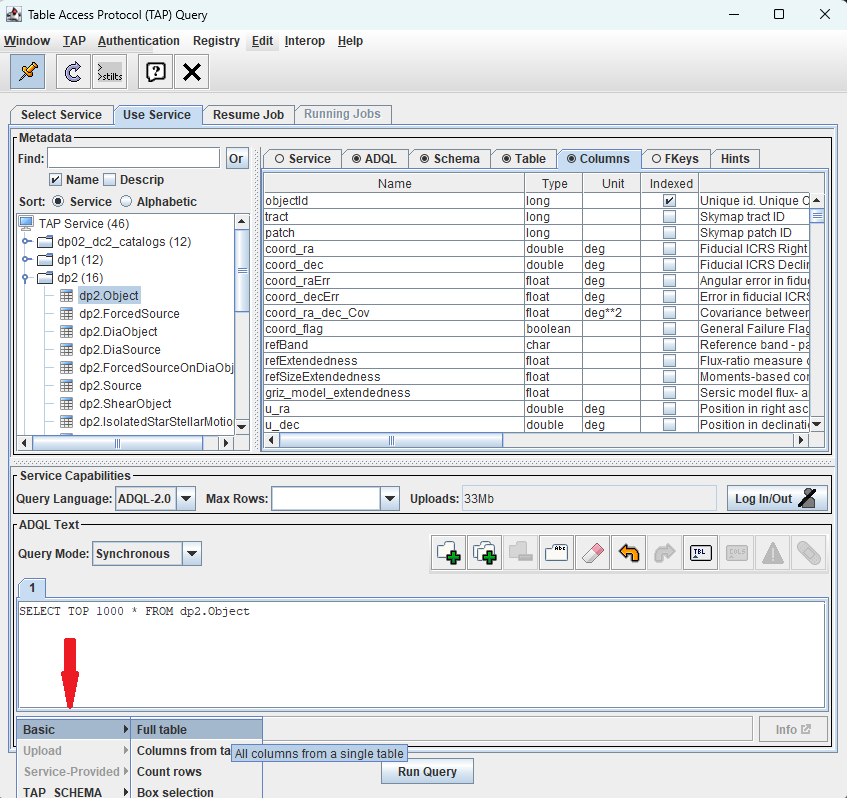Click the Log In/Out button
847x798 pixels.
[777, 498]
